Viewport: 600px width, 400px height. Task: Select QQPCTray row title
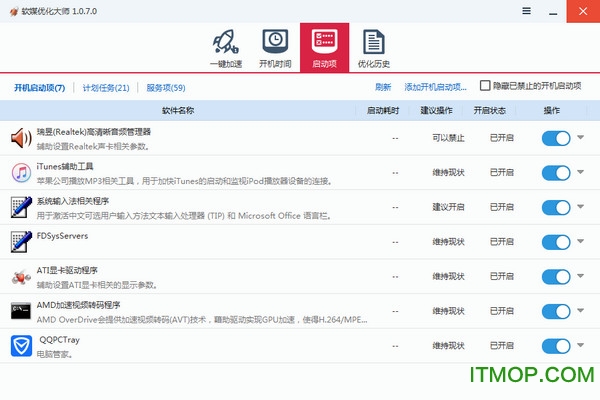[x=59, y=340]
